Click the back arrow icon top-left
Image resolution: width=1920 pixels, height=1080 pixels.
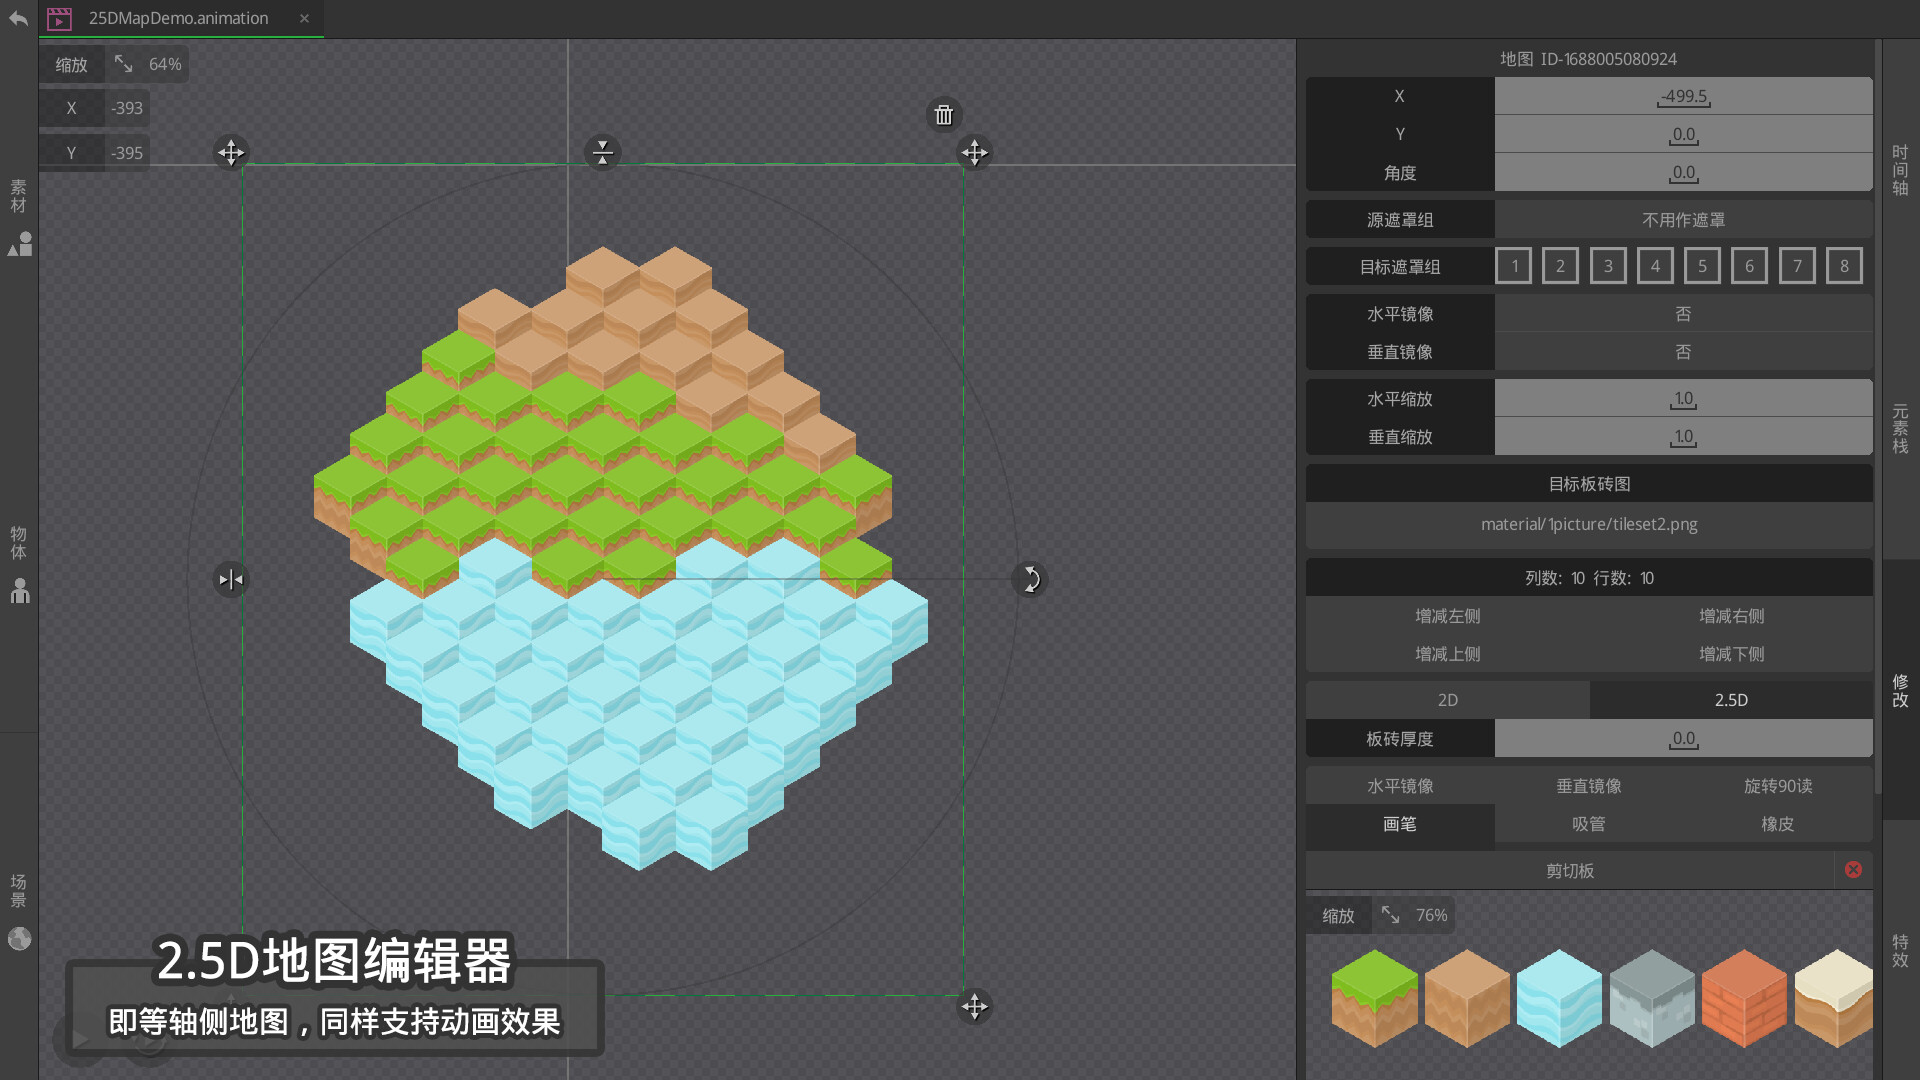(18, 18)
